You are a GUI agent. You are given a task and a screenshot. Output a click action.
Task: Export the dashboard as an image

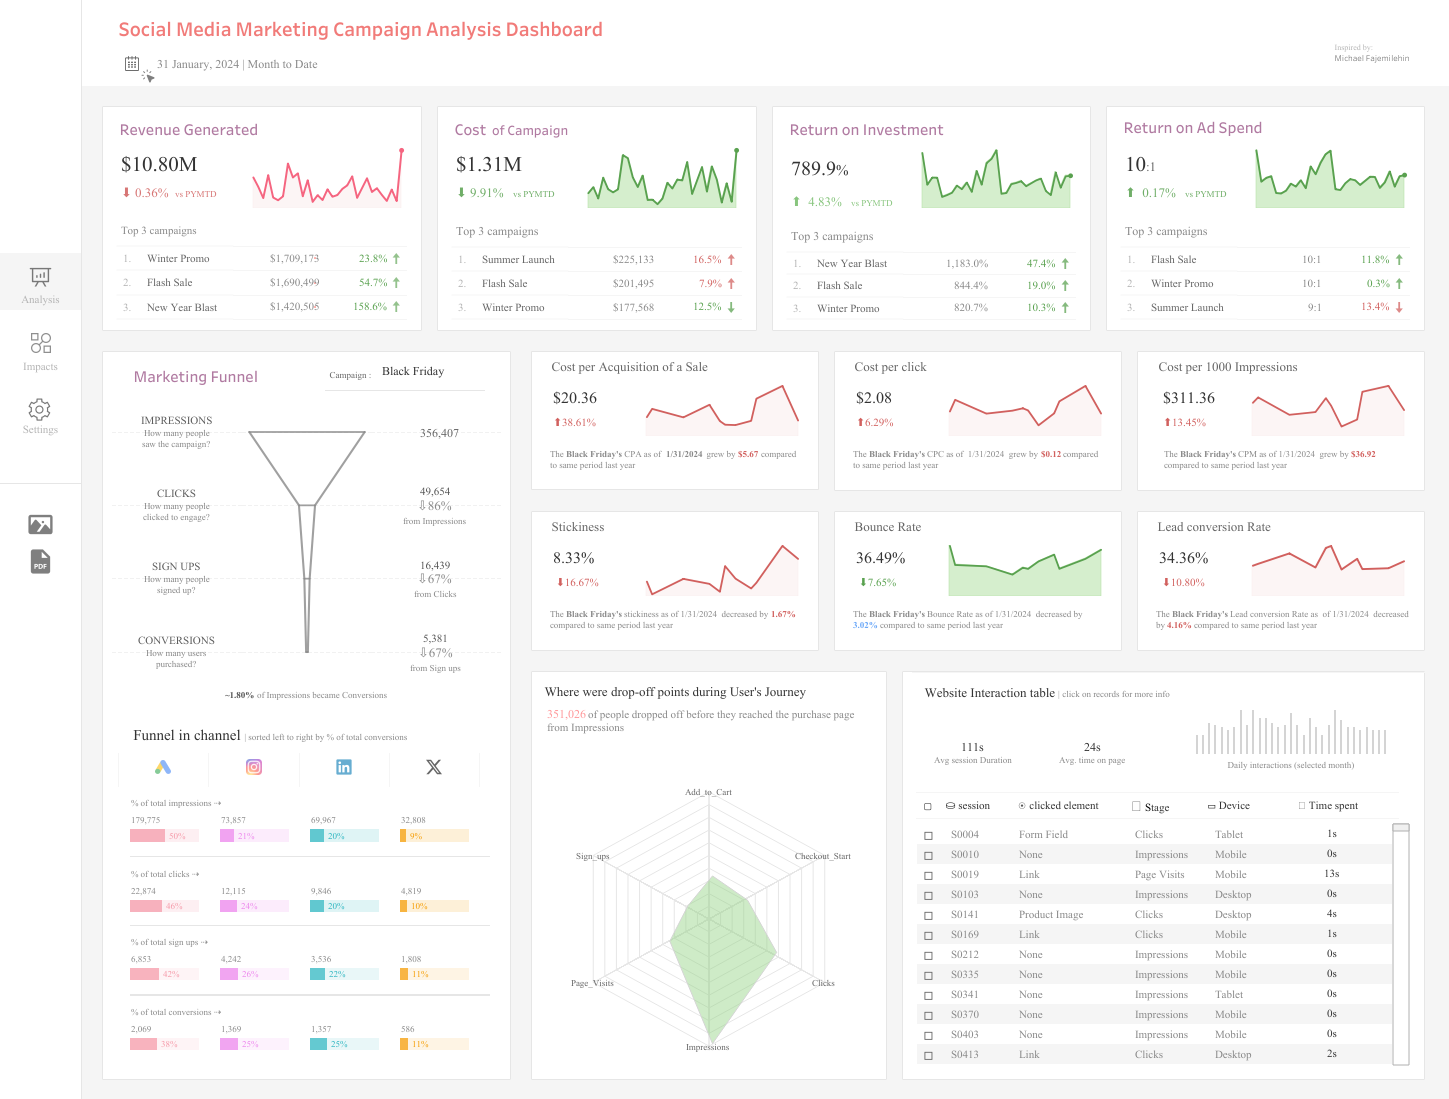[x=40, y=523]
